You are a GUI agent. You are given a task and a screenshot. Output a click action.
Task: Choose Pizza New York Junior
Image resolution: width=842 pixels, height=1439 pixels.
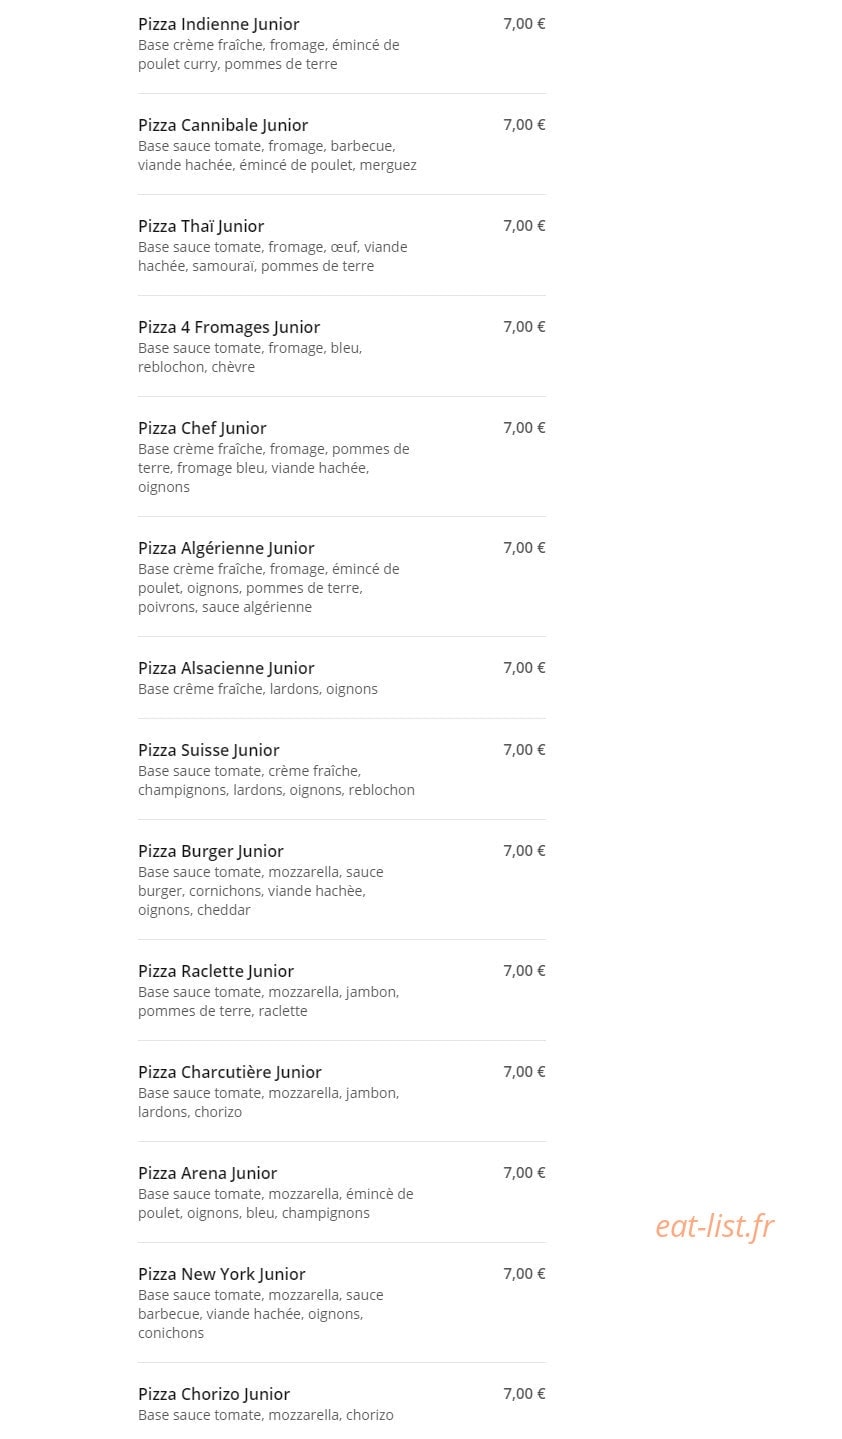(x=222, y=1274)
